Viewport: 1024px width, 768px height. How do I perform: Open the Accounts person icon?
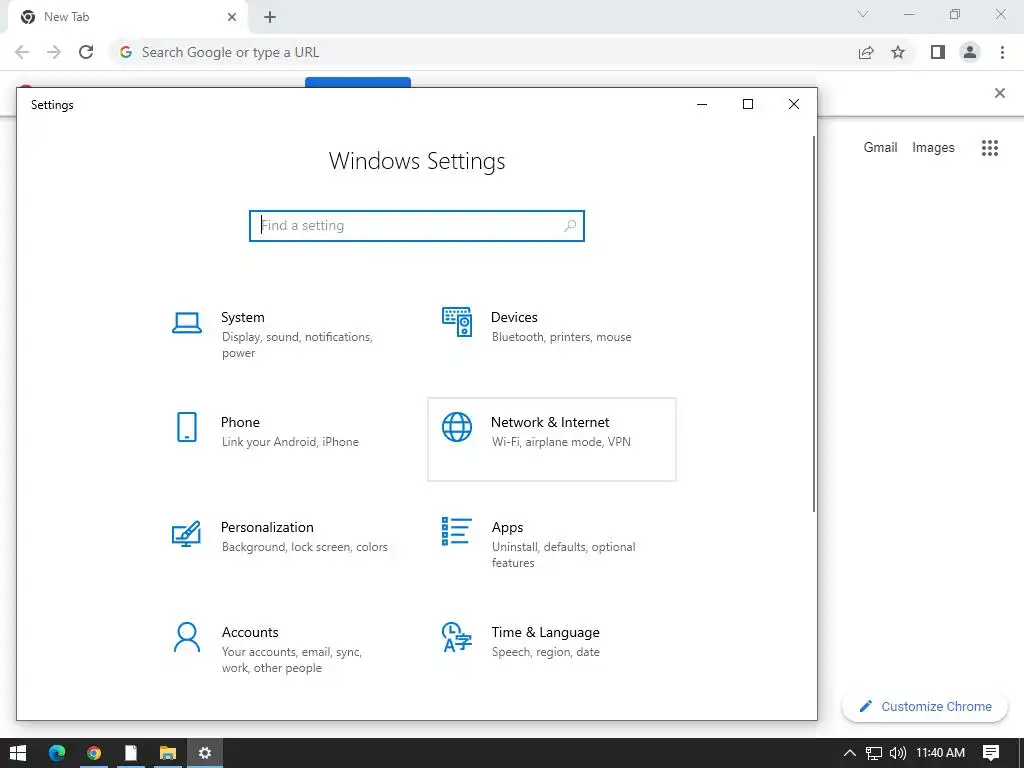pyautogui.click(x=187, y=637)
